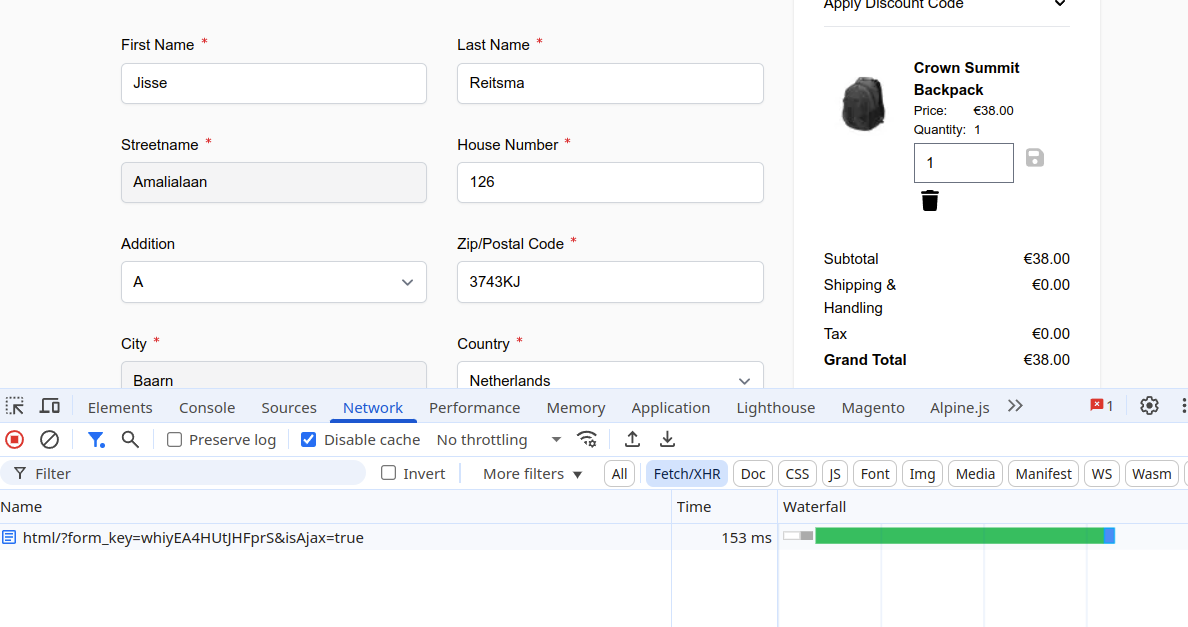Screen dimensions: 1188x627
Task: Activate the inspect element selector icon
Action: coord(14,407)
